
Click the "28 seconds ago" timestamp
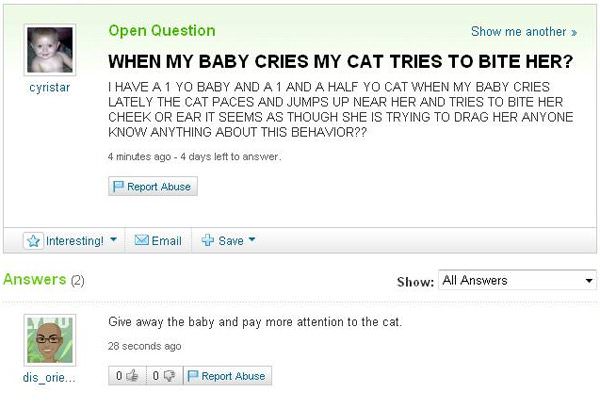pyautogui.click(x=145, y=346)
